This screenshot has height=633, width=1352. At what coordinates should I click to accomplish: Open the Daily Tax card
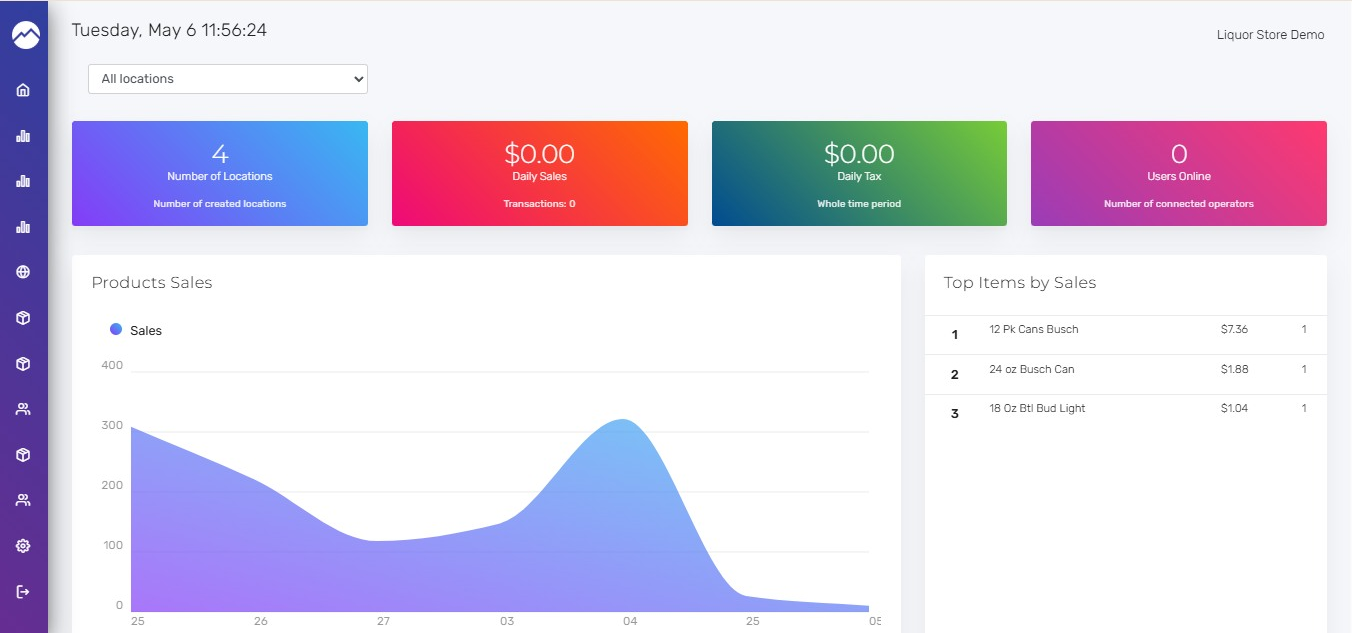coord(859,174)
